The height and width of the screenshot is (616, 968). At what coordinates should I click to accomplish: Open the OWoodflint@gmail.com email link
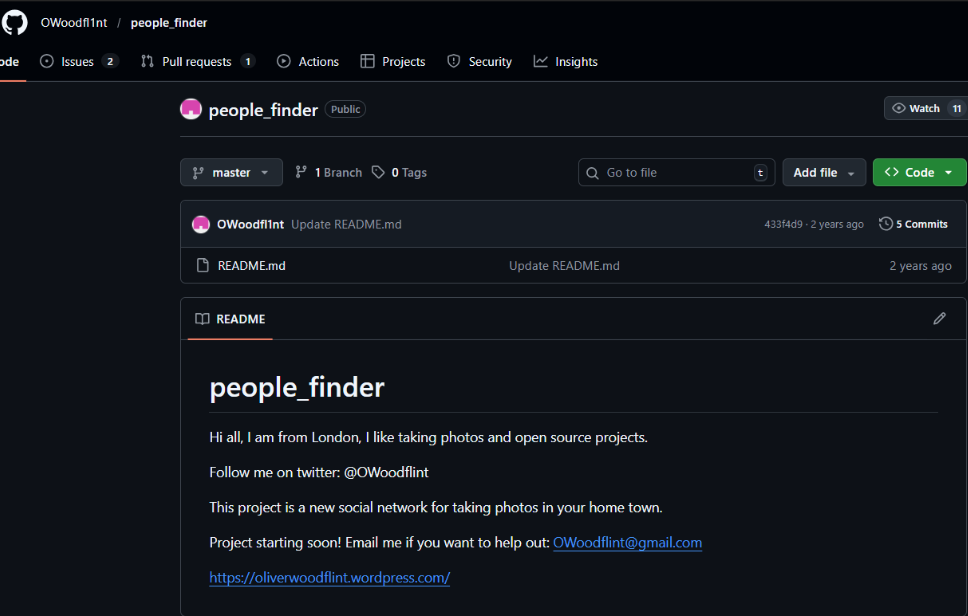tap(627, 543)
